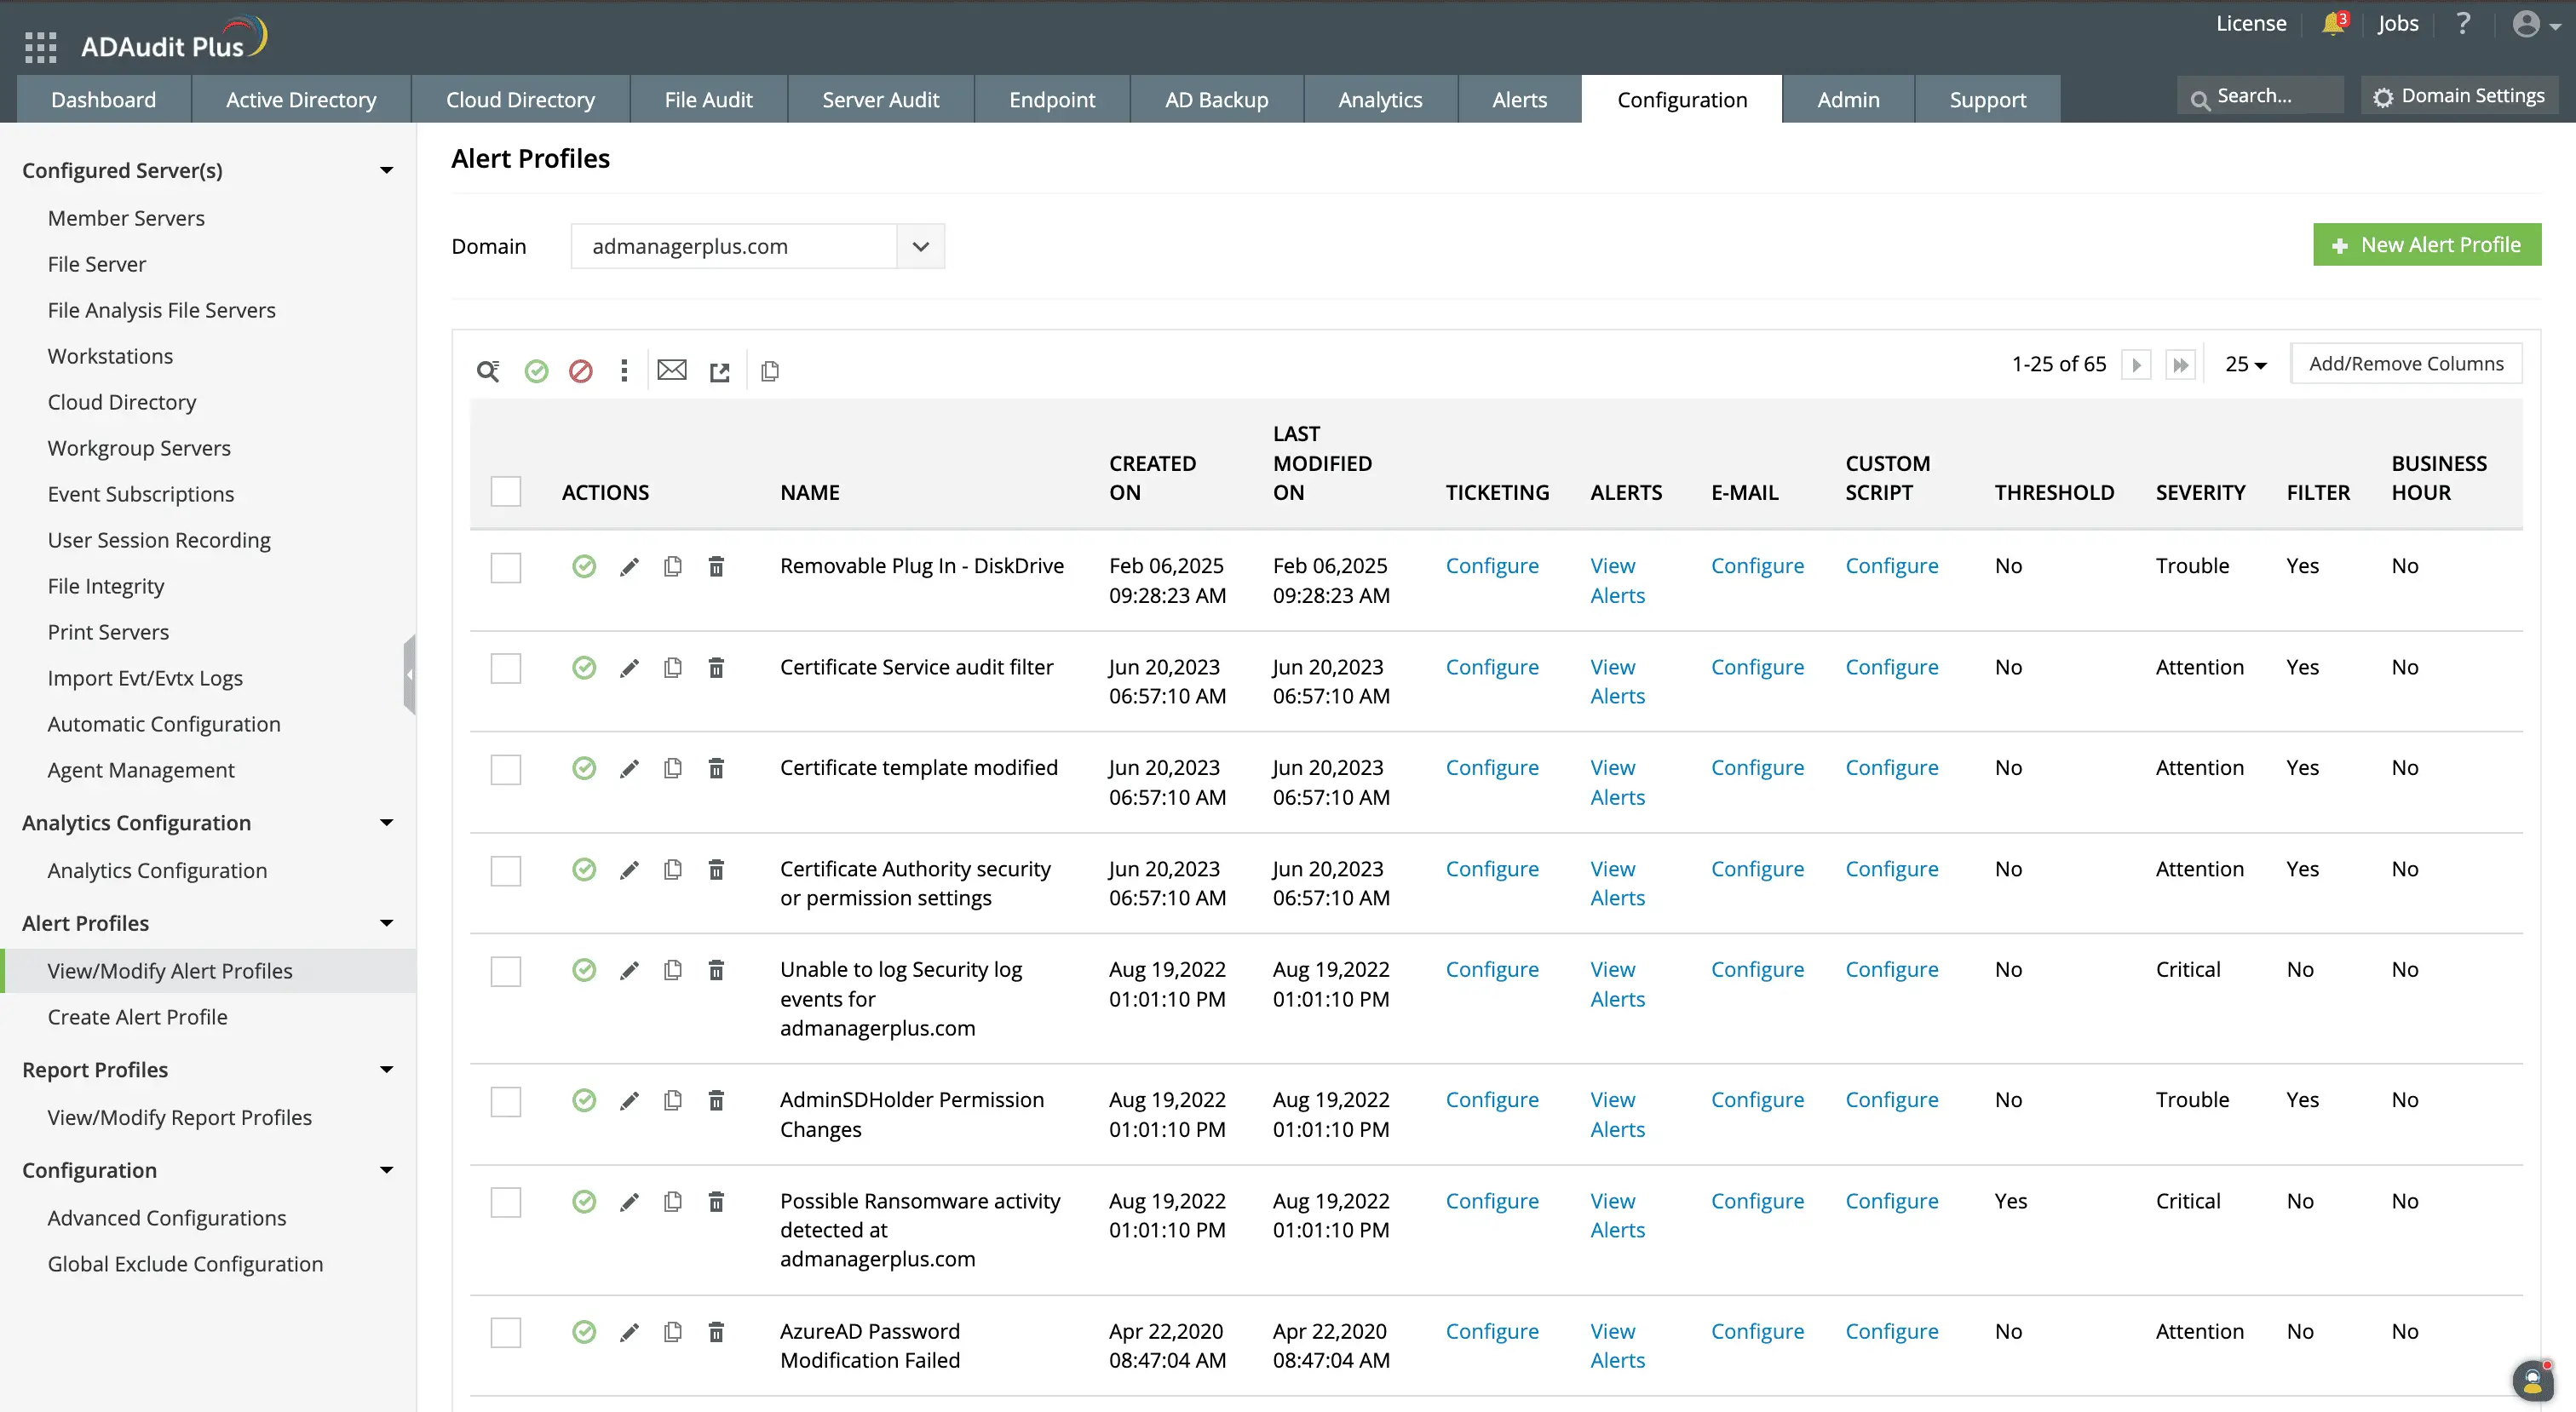Collapse the Configured Server(s) section

386,170
